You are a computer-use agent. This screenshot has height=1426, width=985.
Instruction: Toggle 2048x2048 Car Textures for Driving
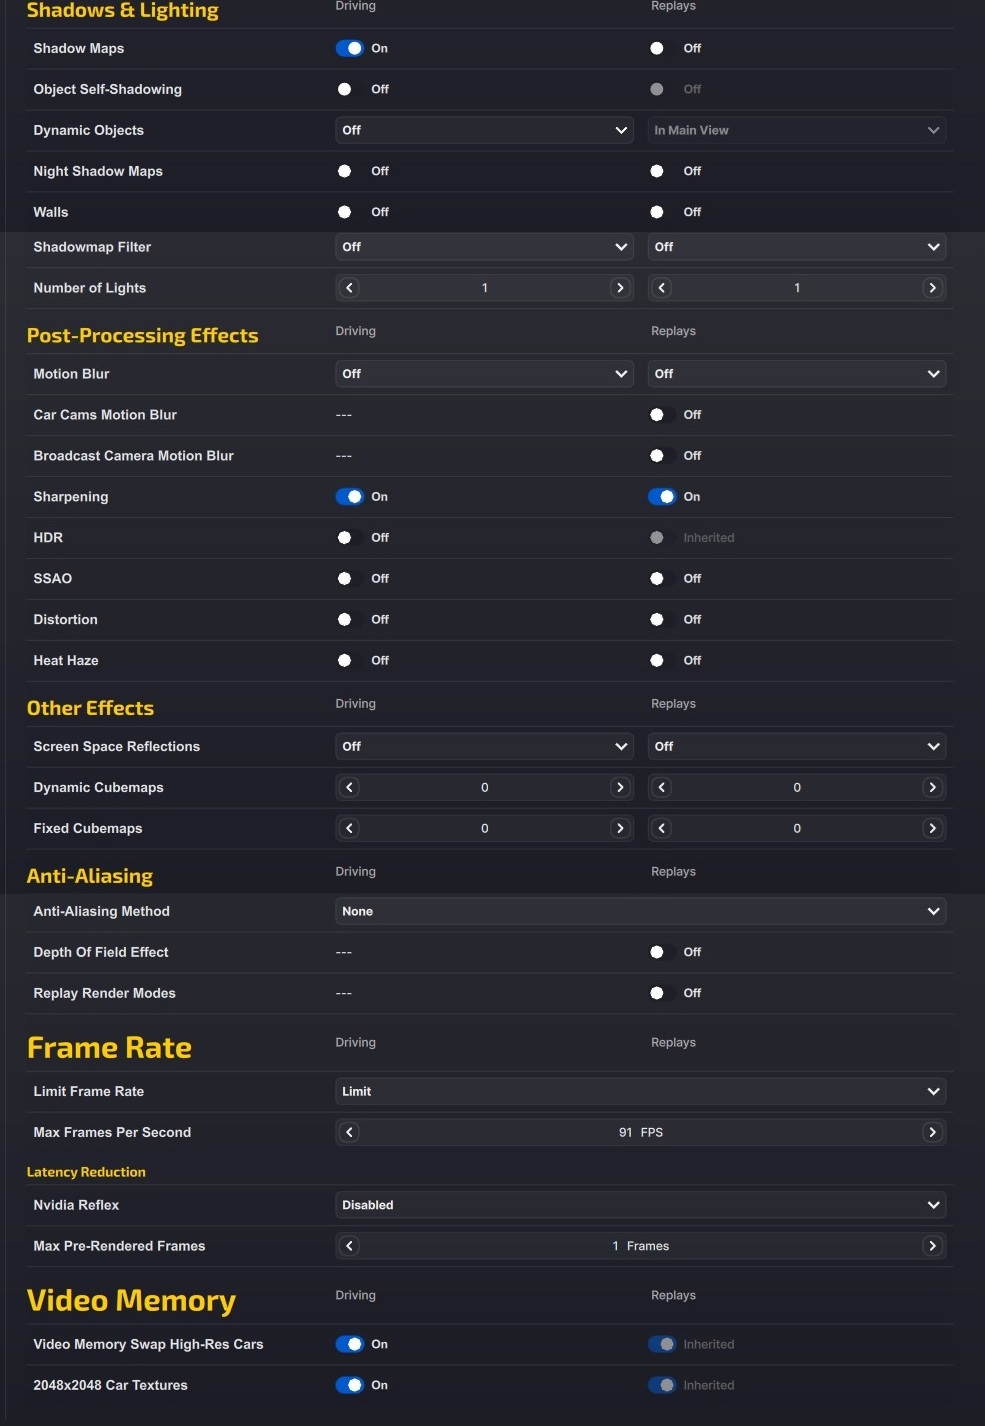pos(349,1385)
